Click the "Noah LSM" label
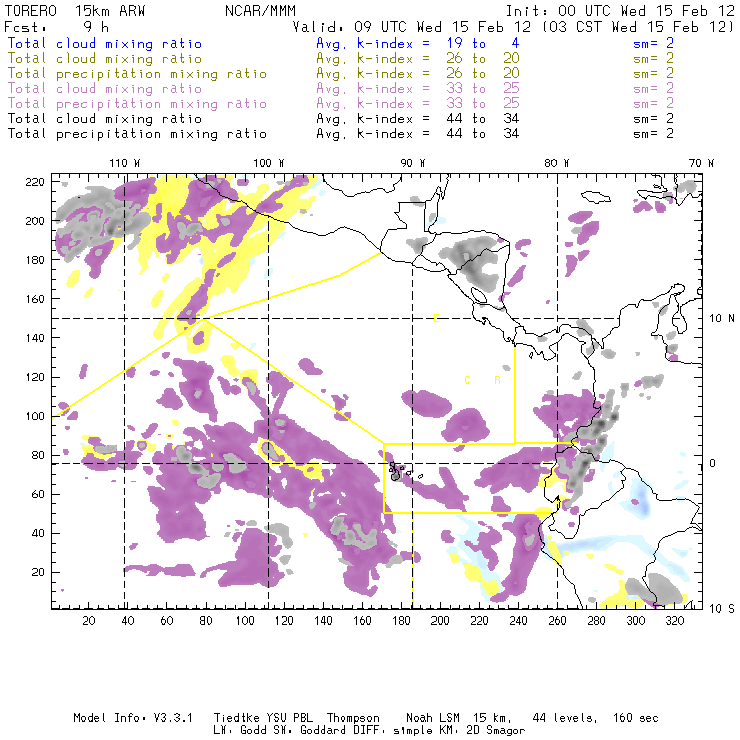This screenshot has height=740, width=740. pos(433,718)
